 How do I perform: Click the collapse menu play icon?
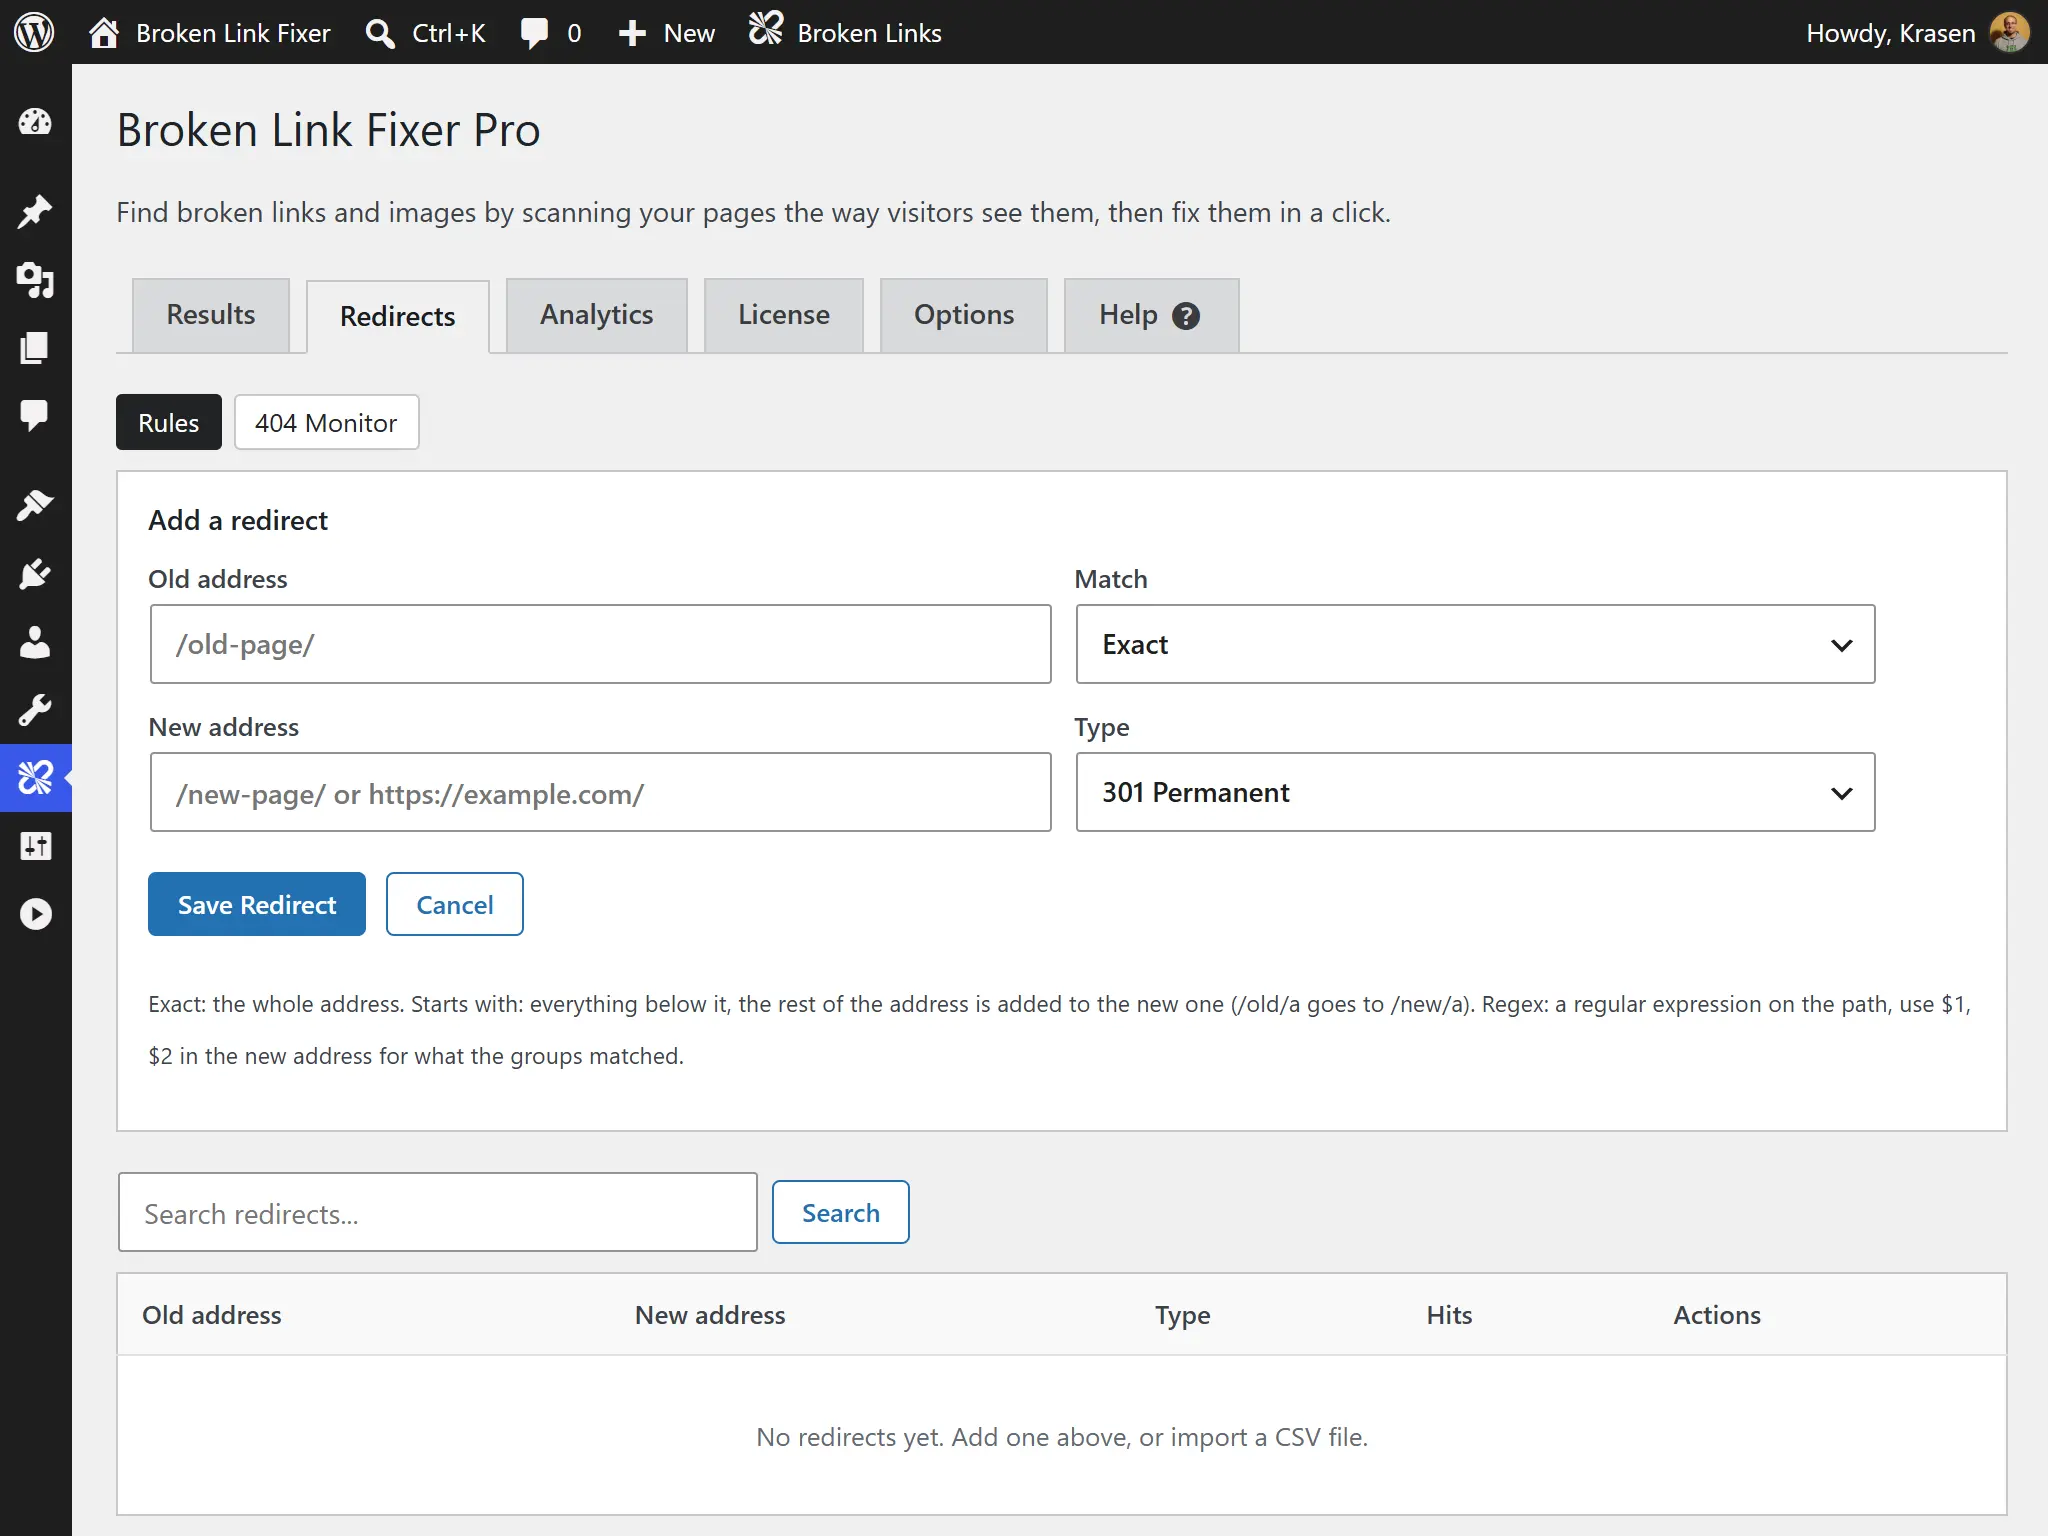pos(35,914)
